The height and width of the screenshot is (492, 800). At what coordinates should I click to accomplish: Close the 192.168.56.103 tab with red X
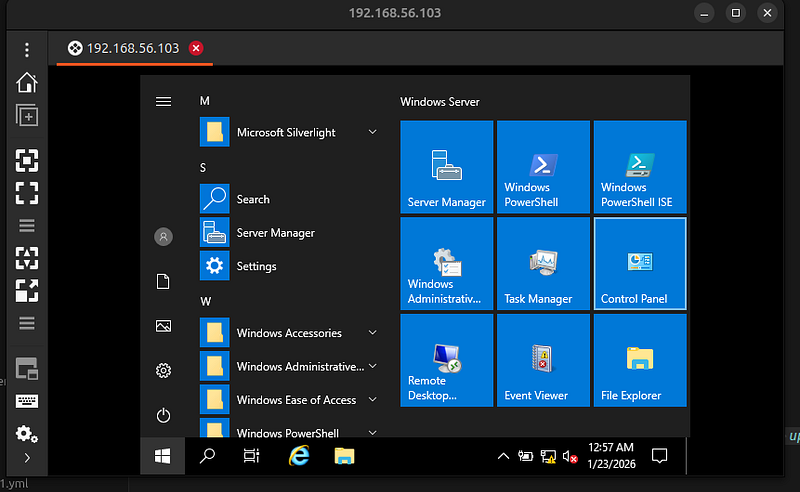(x=196, y=48)
